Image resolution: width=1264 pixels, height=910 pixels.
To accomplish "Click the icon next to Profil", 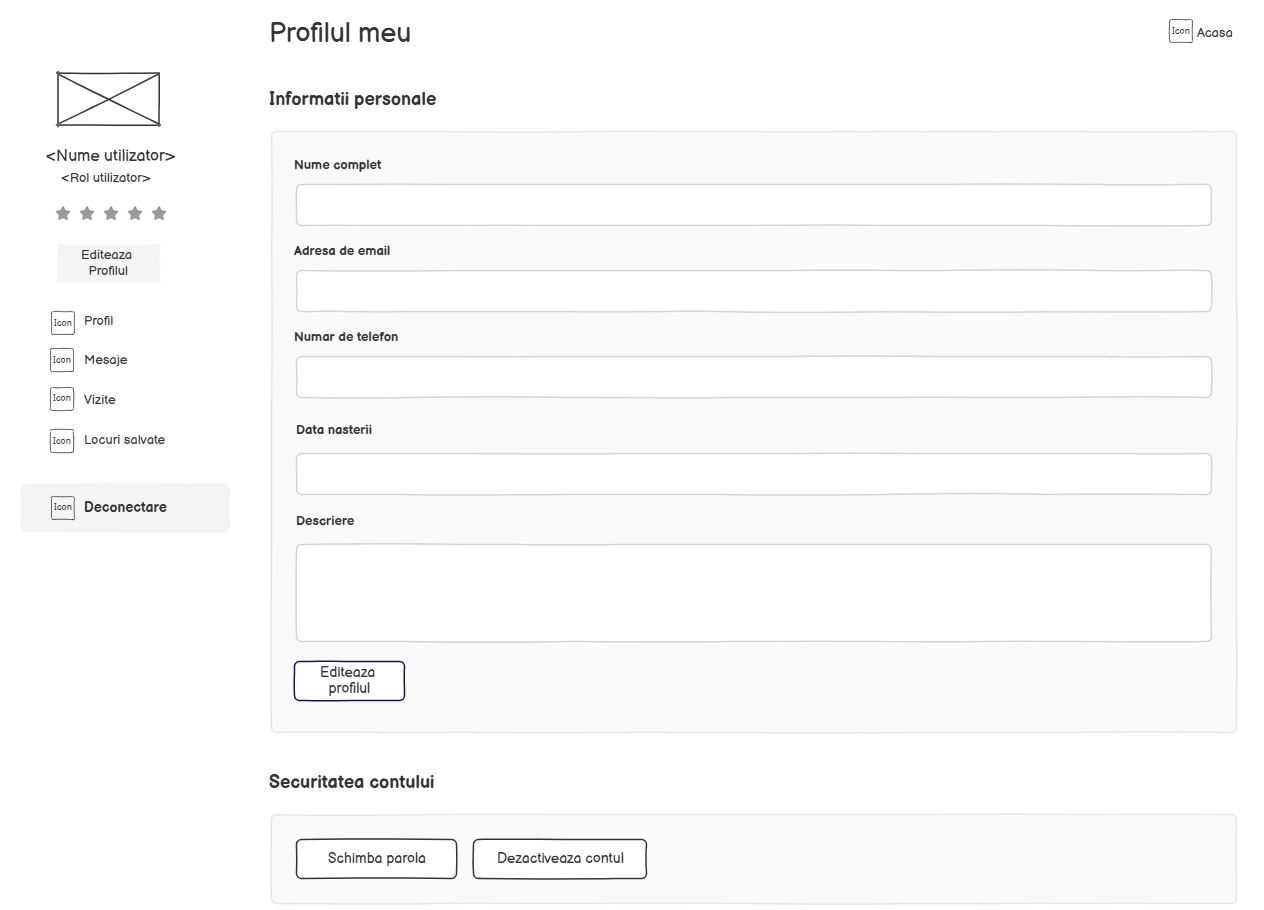I will point(63,322).
